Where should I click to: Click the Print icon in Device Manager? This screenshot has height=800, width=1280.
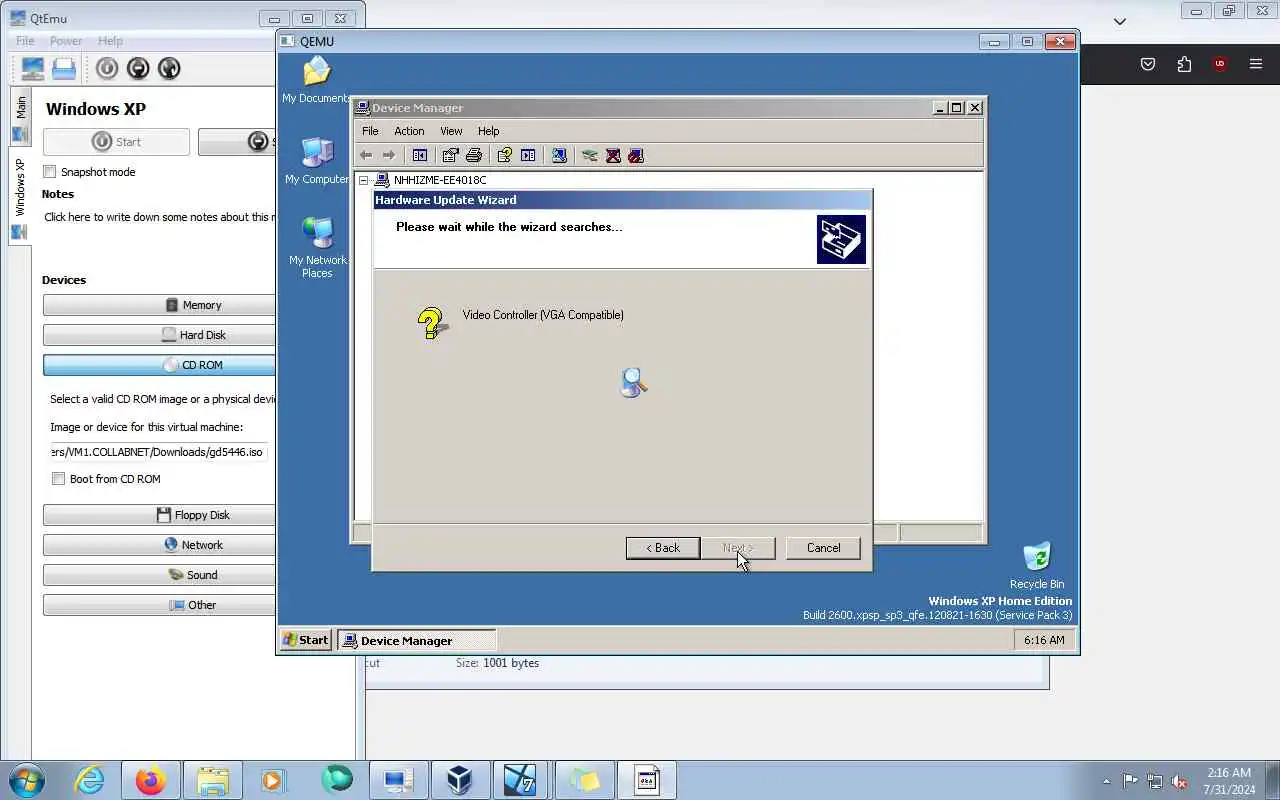474,155
